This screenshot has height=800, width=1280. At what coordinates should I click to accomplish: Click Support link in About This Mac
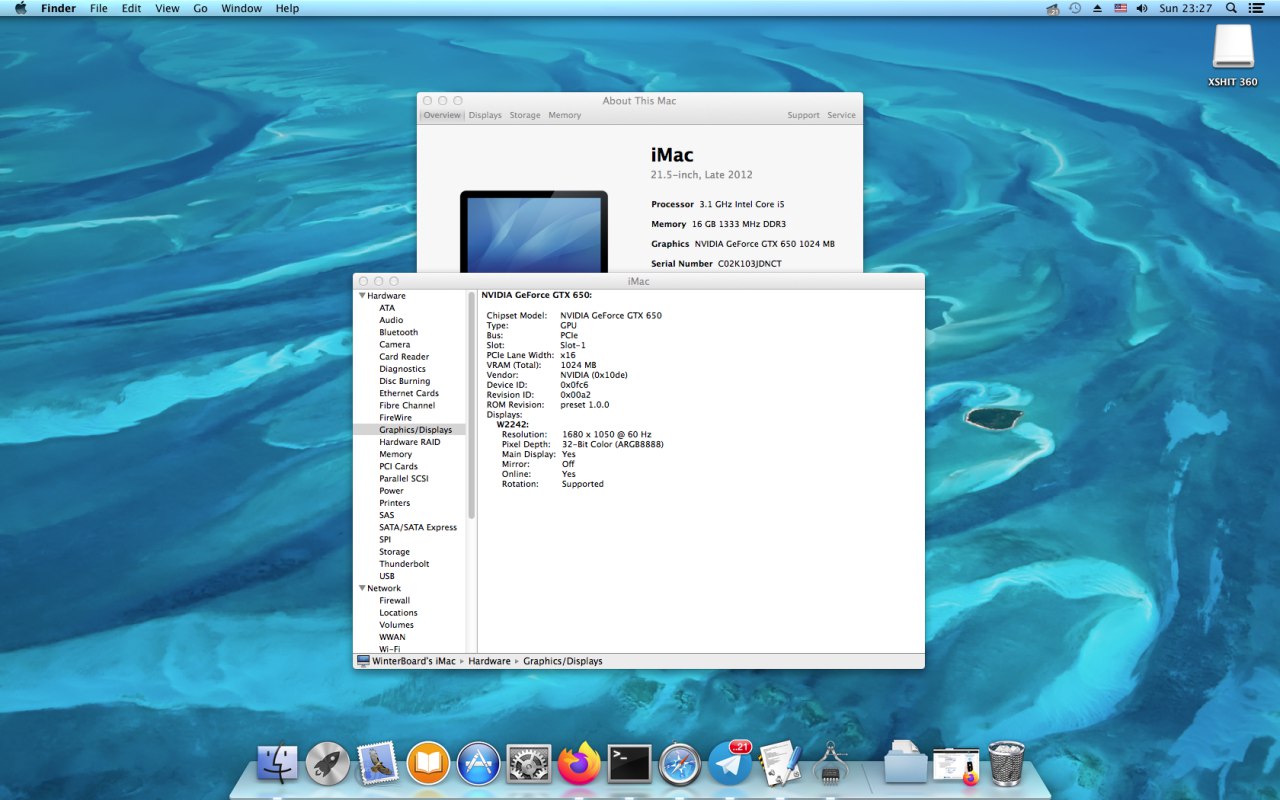click(803, 115)
